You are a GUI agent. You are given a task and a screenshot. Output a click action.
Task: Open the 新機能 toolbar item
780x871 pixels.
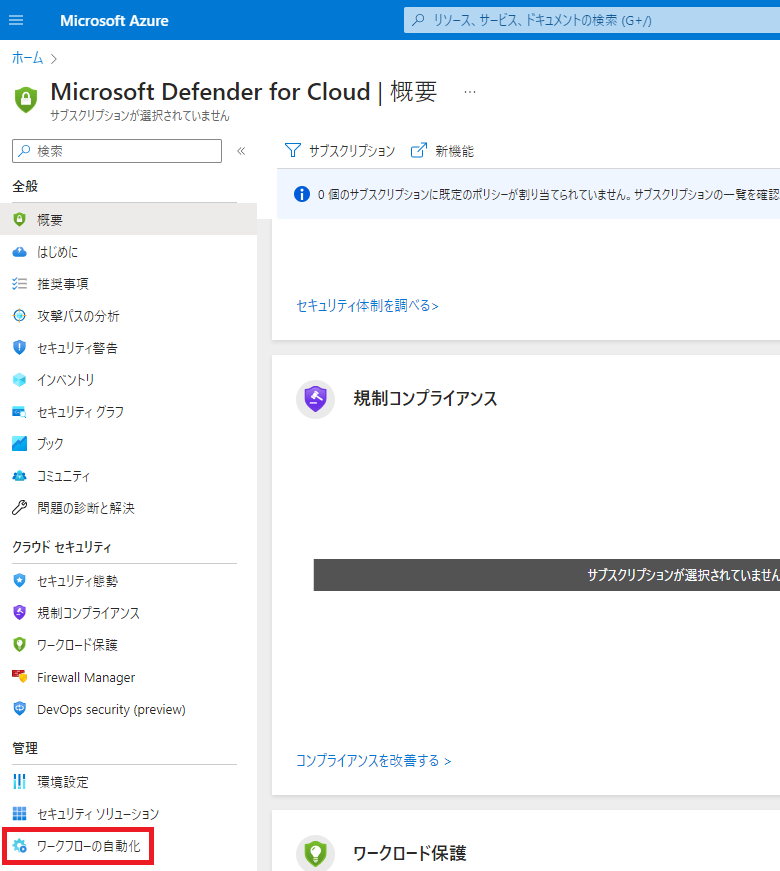(x=442, y=151)
